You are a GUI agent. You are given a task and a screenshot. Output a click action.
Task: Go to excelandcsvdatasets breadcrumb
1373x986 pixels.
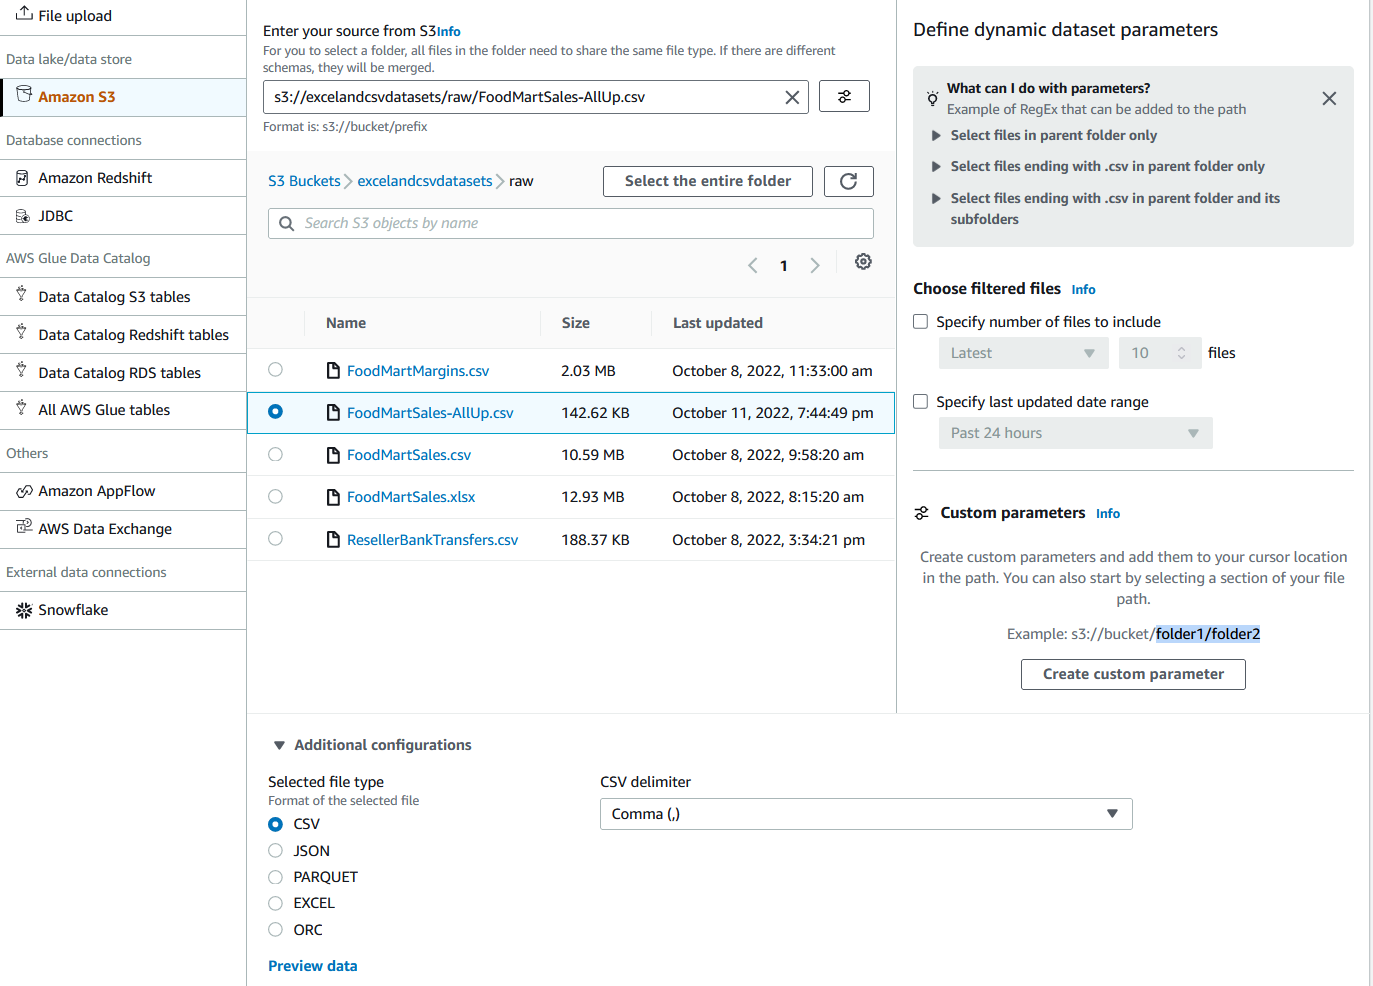coord(425,181)
